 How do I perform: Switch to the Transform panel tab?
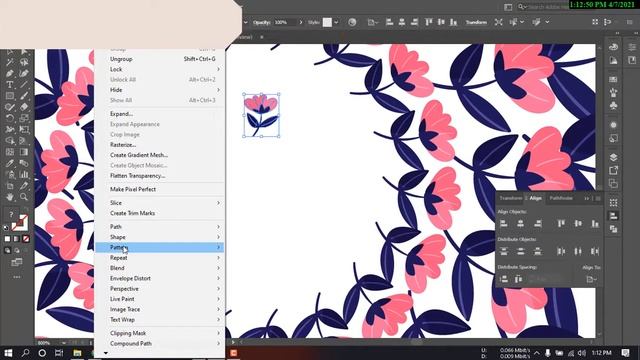point(511,198)
